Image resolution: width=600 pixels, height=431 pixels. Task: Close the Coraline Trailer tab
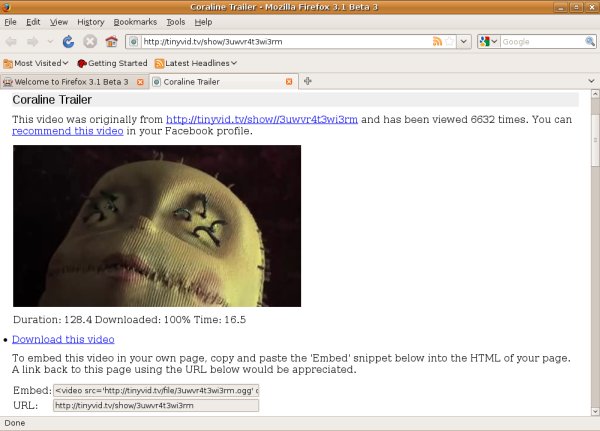(289, 82)
